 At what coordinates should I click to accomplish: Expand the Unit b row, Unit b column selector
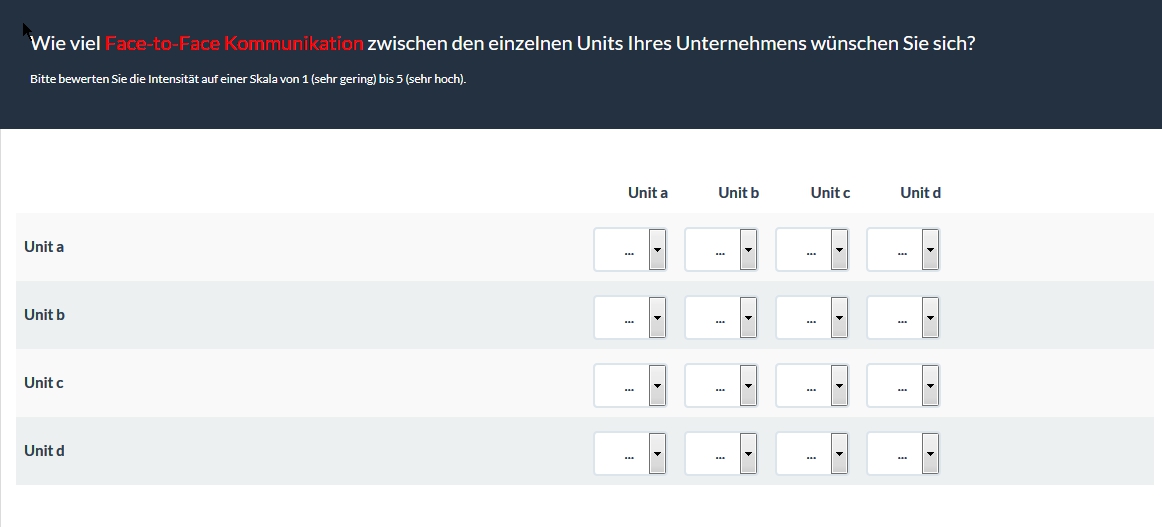721,318
